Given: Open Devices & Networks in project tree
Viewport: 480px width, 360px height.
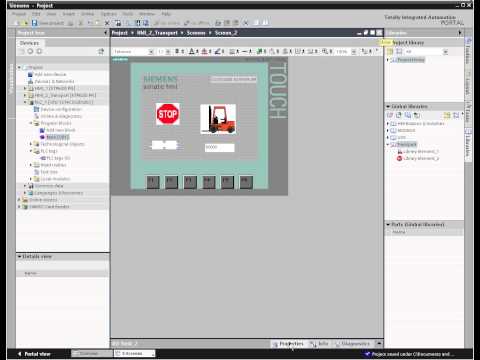Looking at the screenshot, I should (54, 81).
